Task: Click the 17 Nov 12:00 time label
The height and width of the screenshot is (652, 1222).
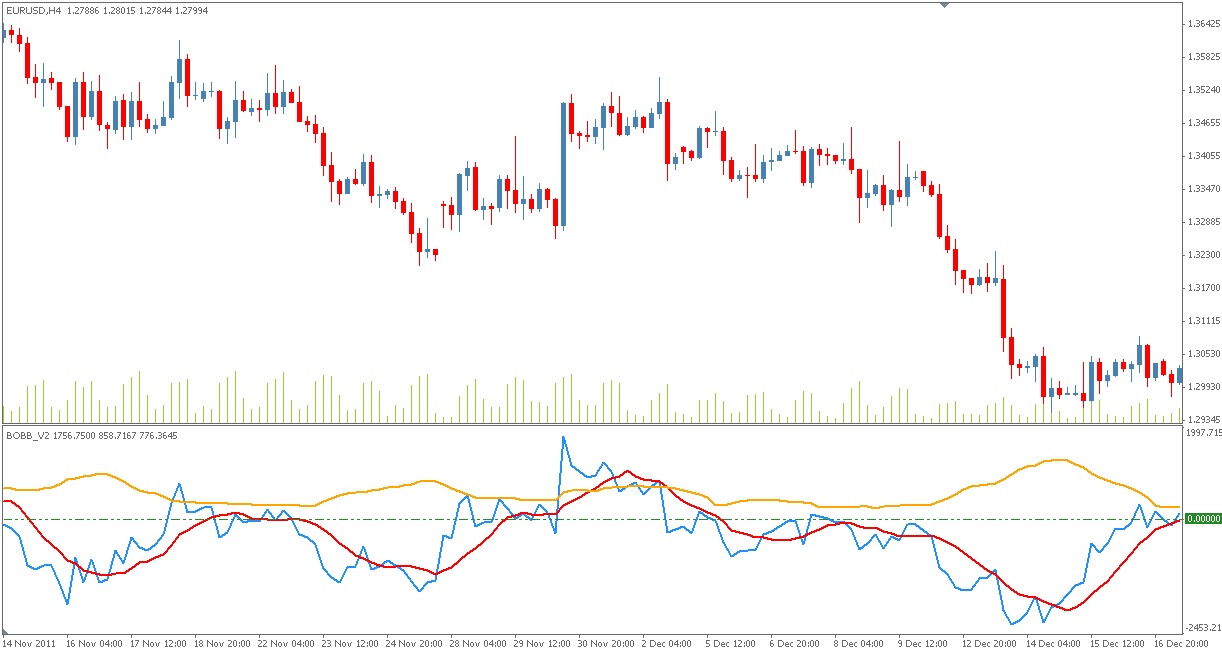Action: pyautogui.click(x=158, y=644)
